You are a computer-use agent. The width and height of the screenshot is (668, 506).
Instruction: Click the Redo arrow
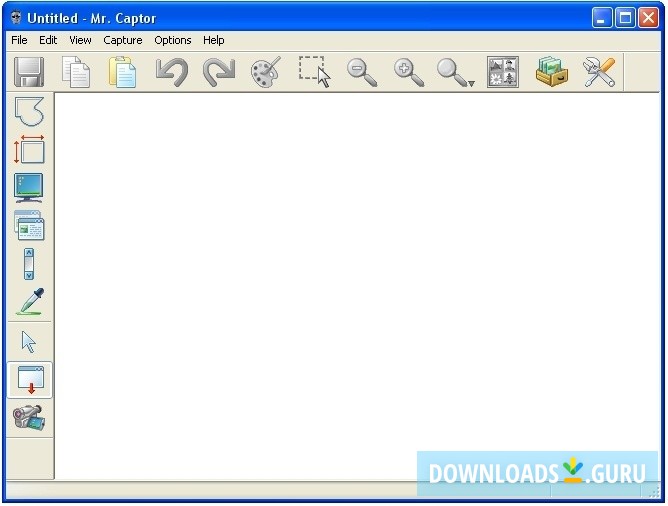(x=219, y=72)
